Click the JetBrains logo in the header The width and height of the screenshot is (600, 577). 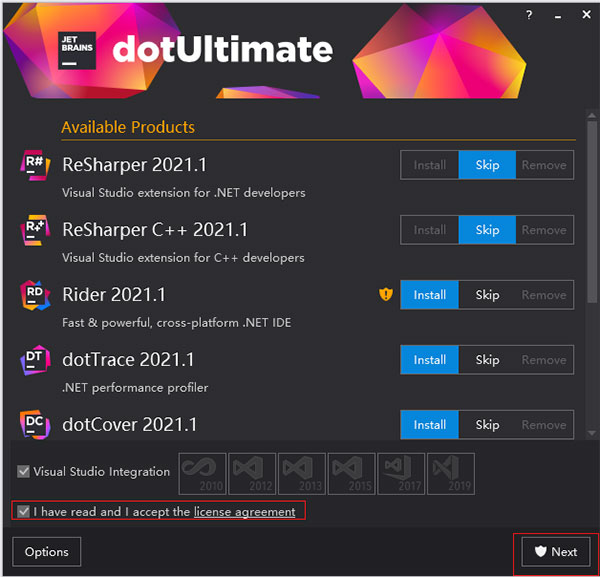tap(77, 51)
